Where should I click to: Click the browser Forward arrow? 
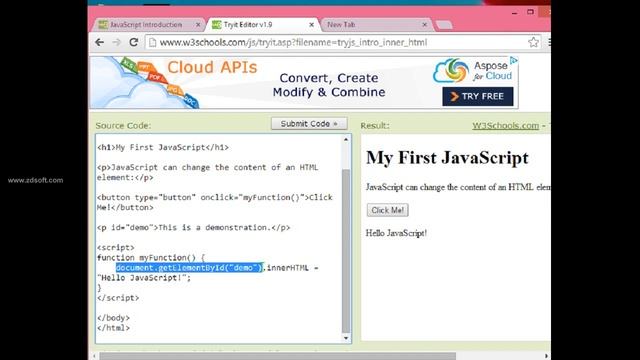[117, 42]
